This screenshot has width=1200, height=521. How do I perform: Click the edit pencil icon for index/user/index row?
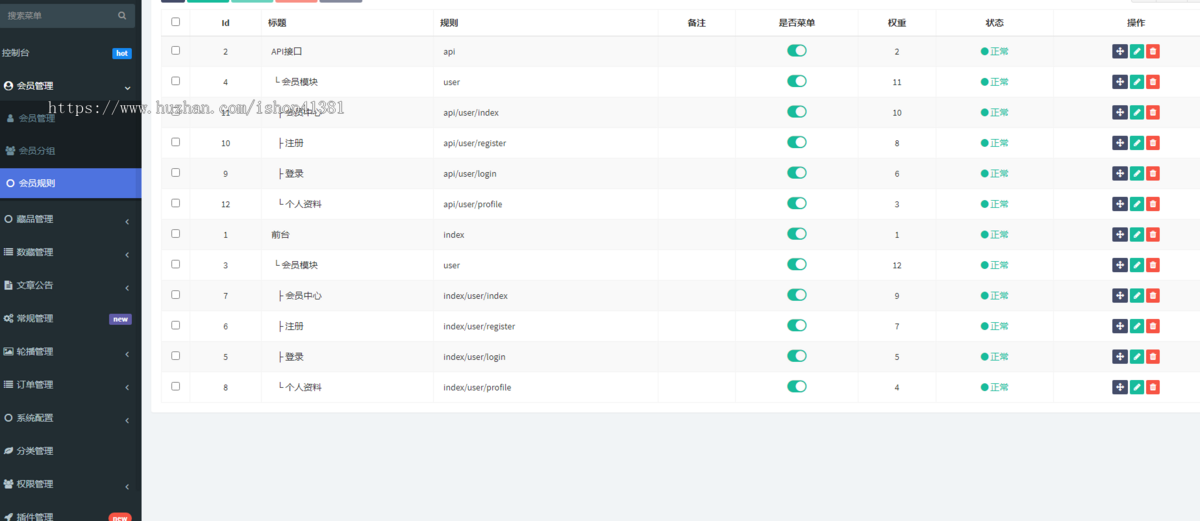(x=1136, y=295)
